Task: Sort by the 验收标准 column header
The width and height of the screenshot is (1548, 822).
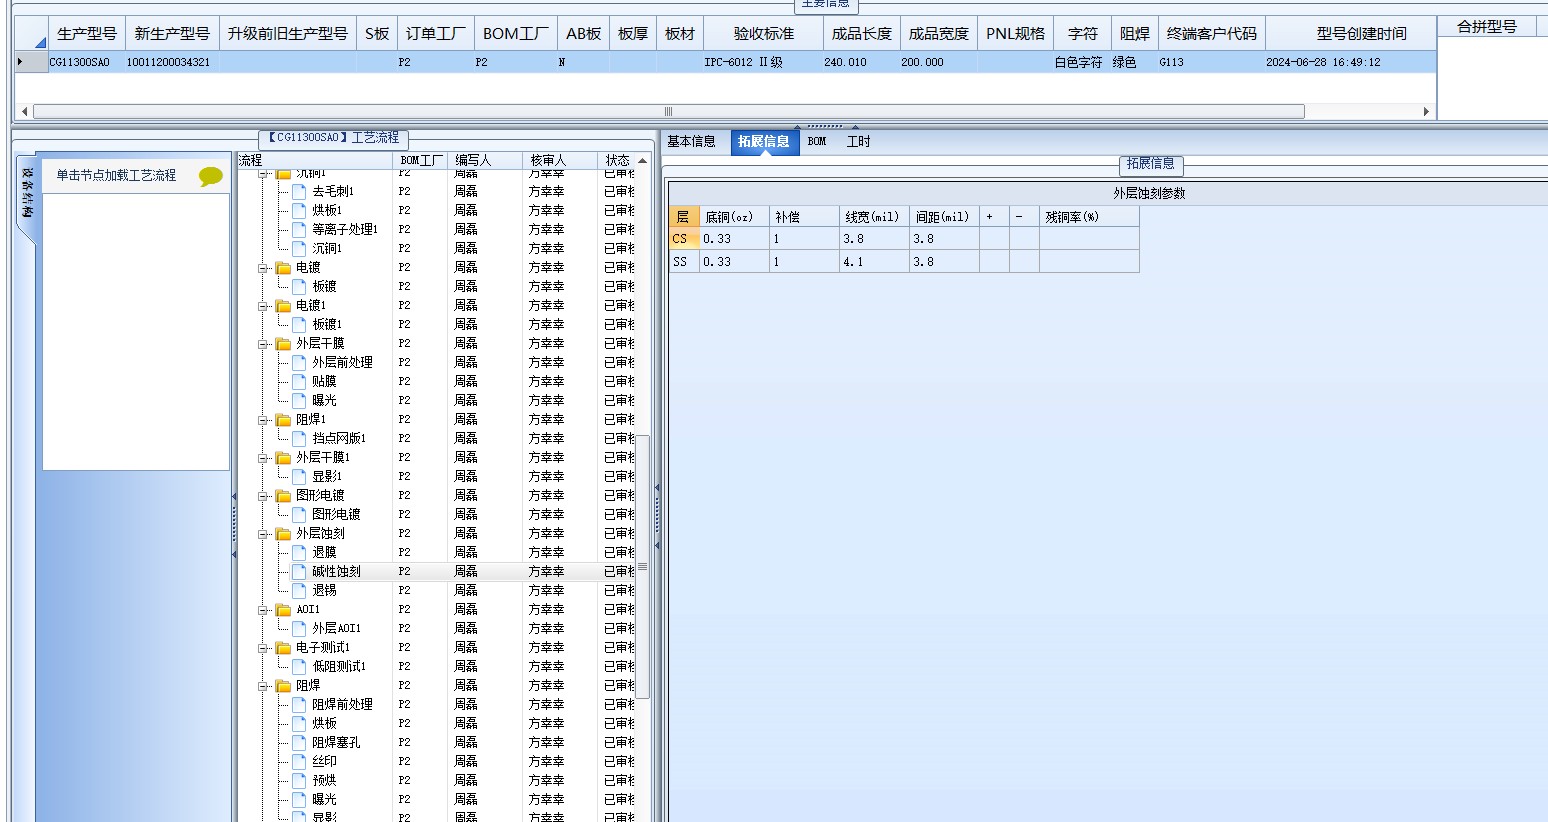Action: pyautogui.click(x=764, y=34)
